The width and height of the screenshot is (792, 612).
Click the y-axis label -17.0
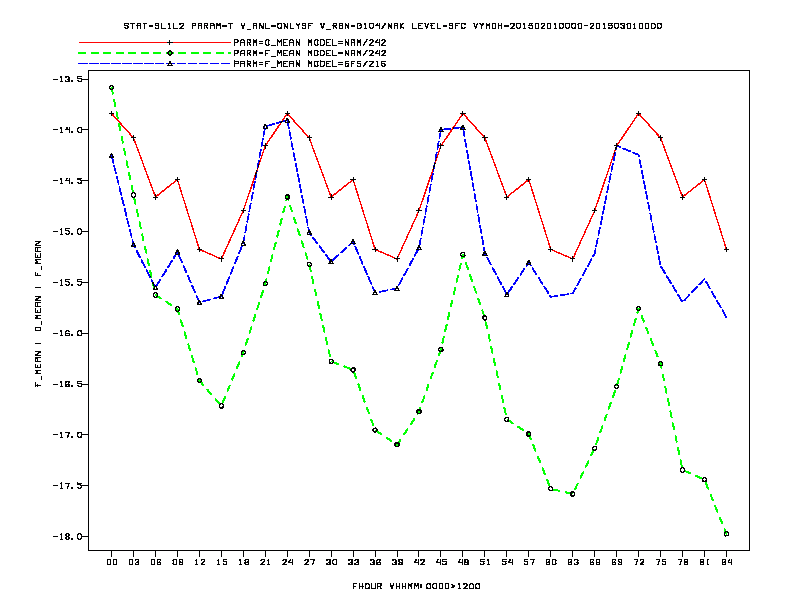tap(67, 435)
